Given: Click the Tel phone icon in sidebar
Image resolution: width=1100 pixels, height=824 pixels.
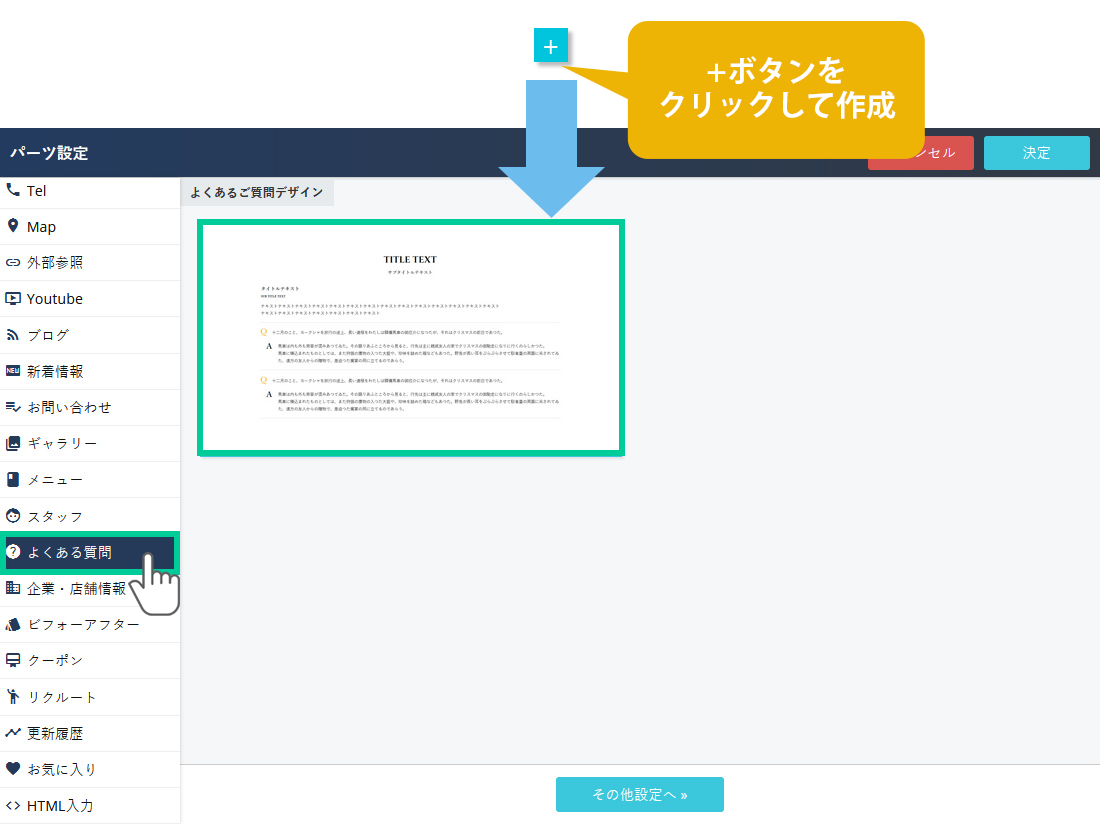Looking at the screenshot, I should point(13,190).
